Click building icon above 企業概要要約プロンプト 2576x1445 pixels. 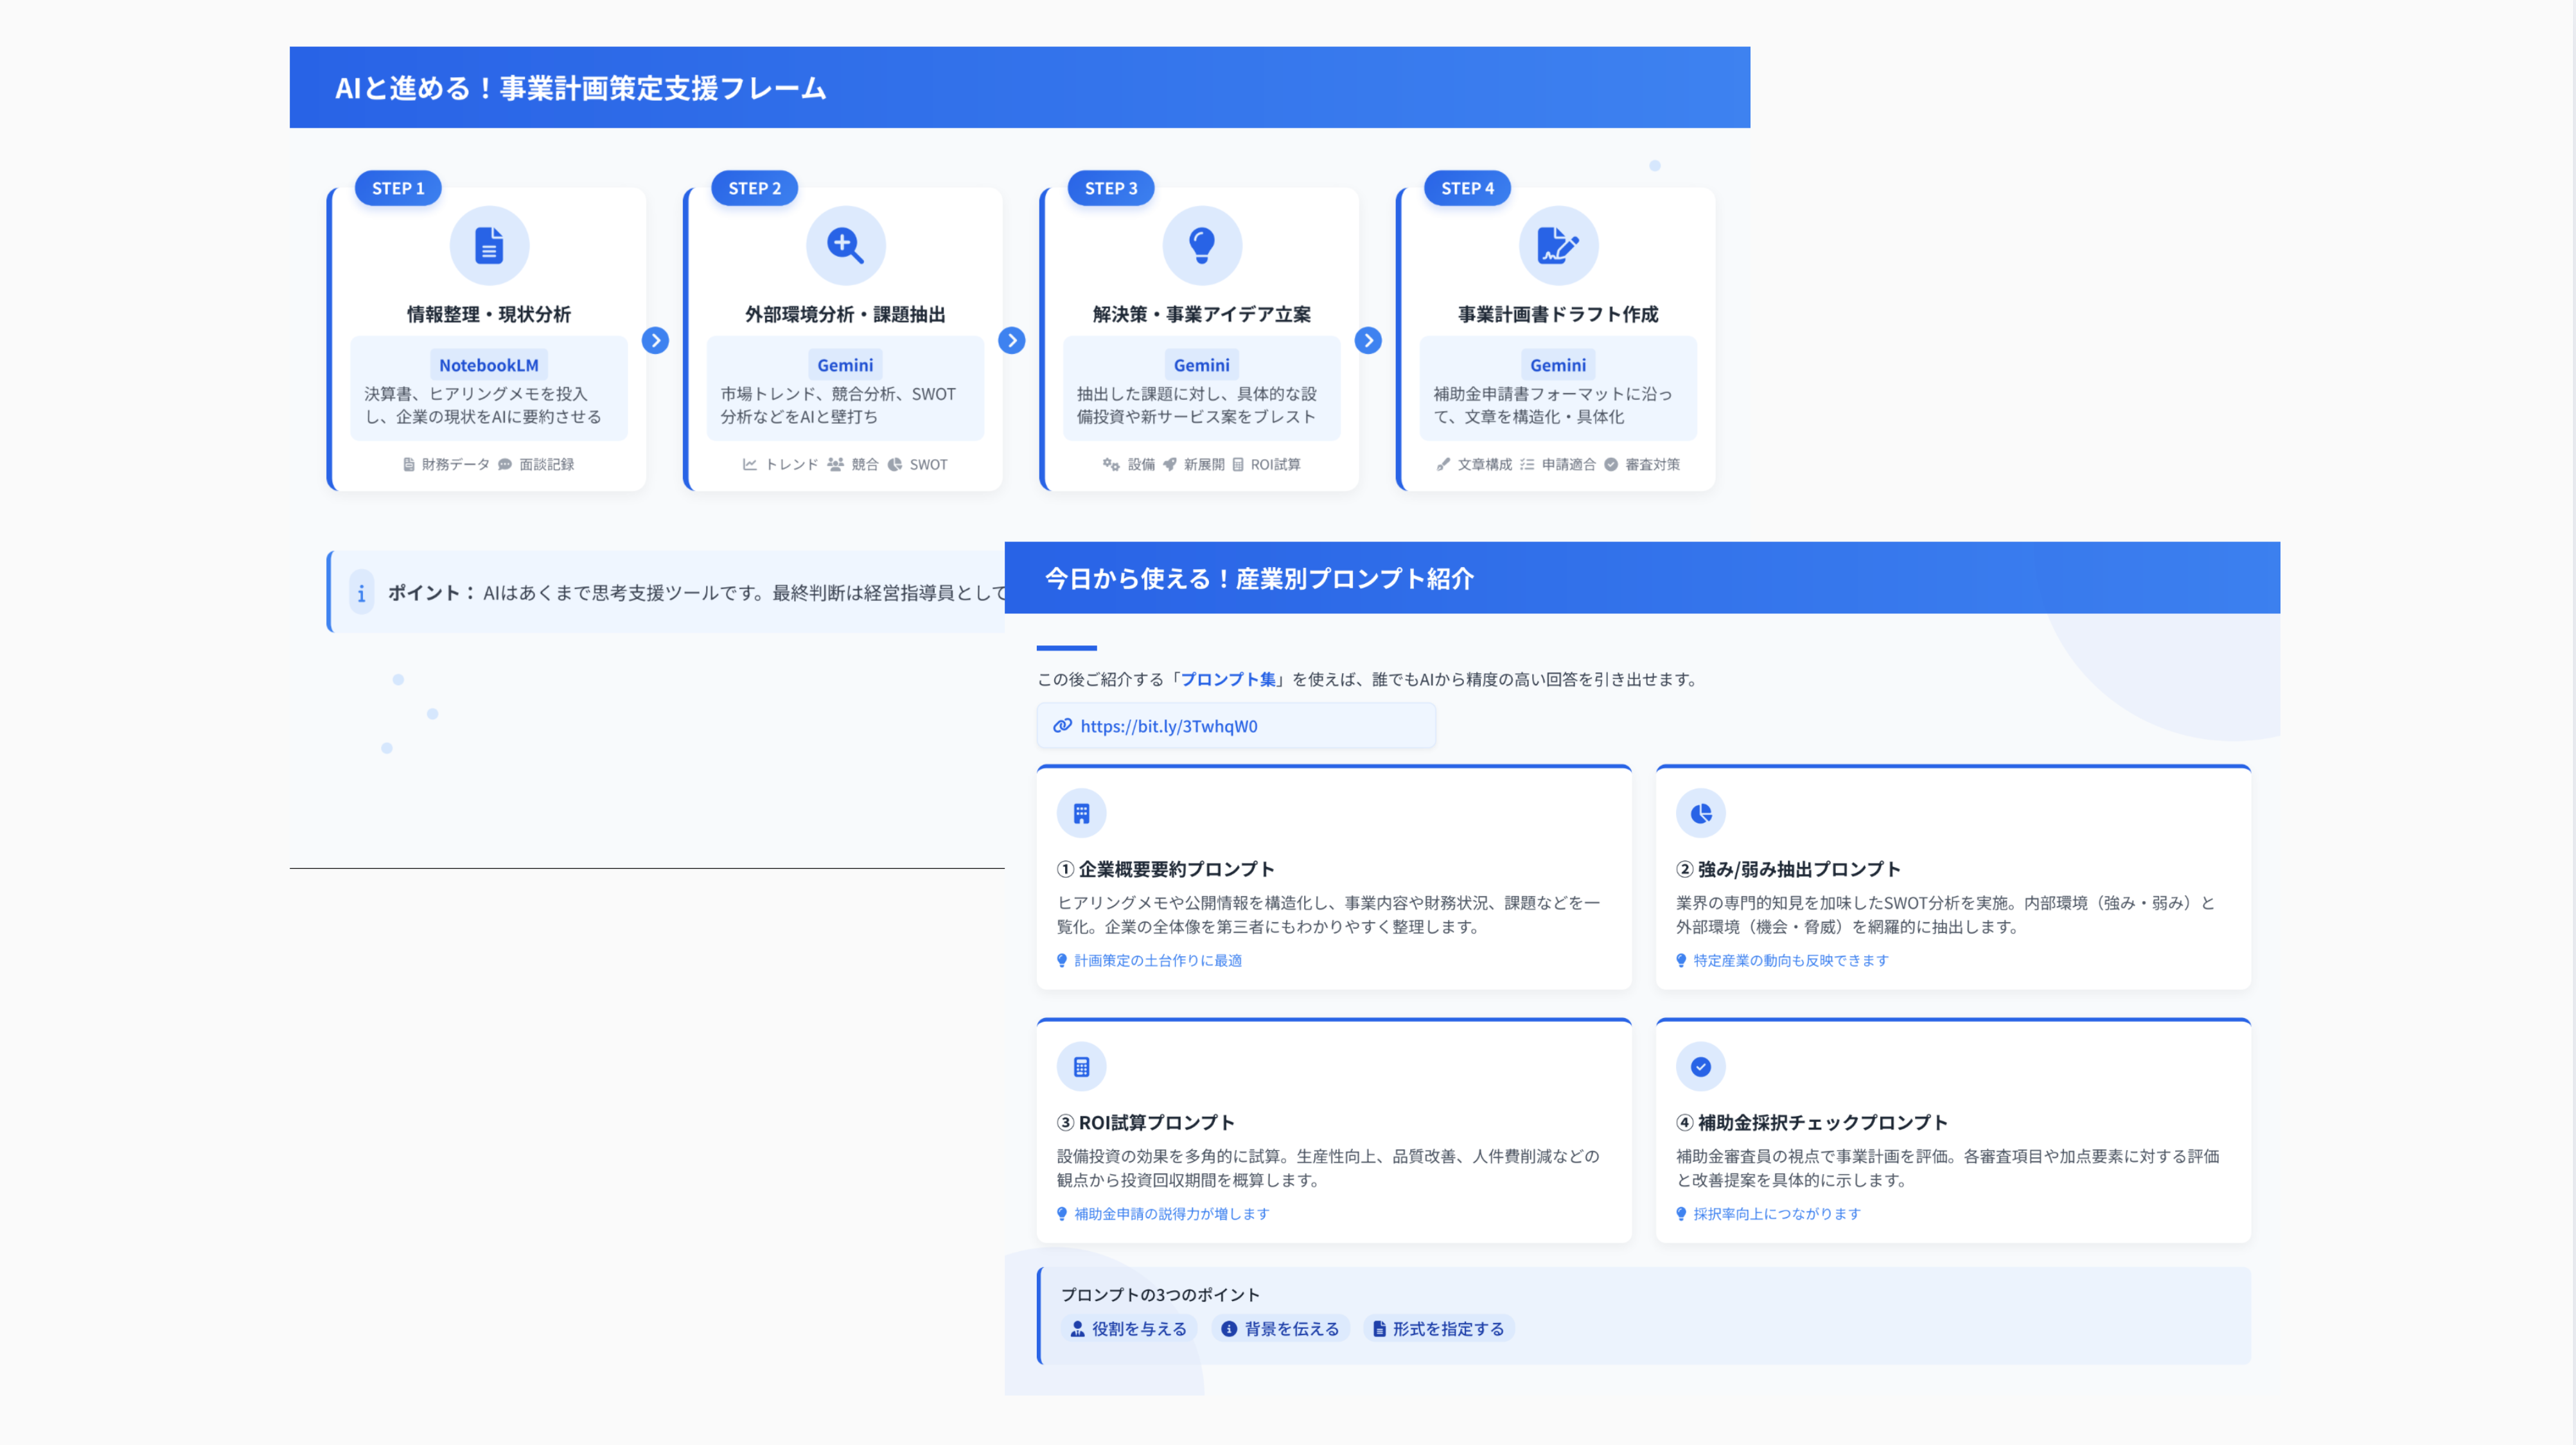[1081, 813]
